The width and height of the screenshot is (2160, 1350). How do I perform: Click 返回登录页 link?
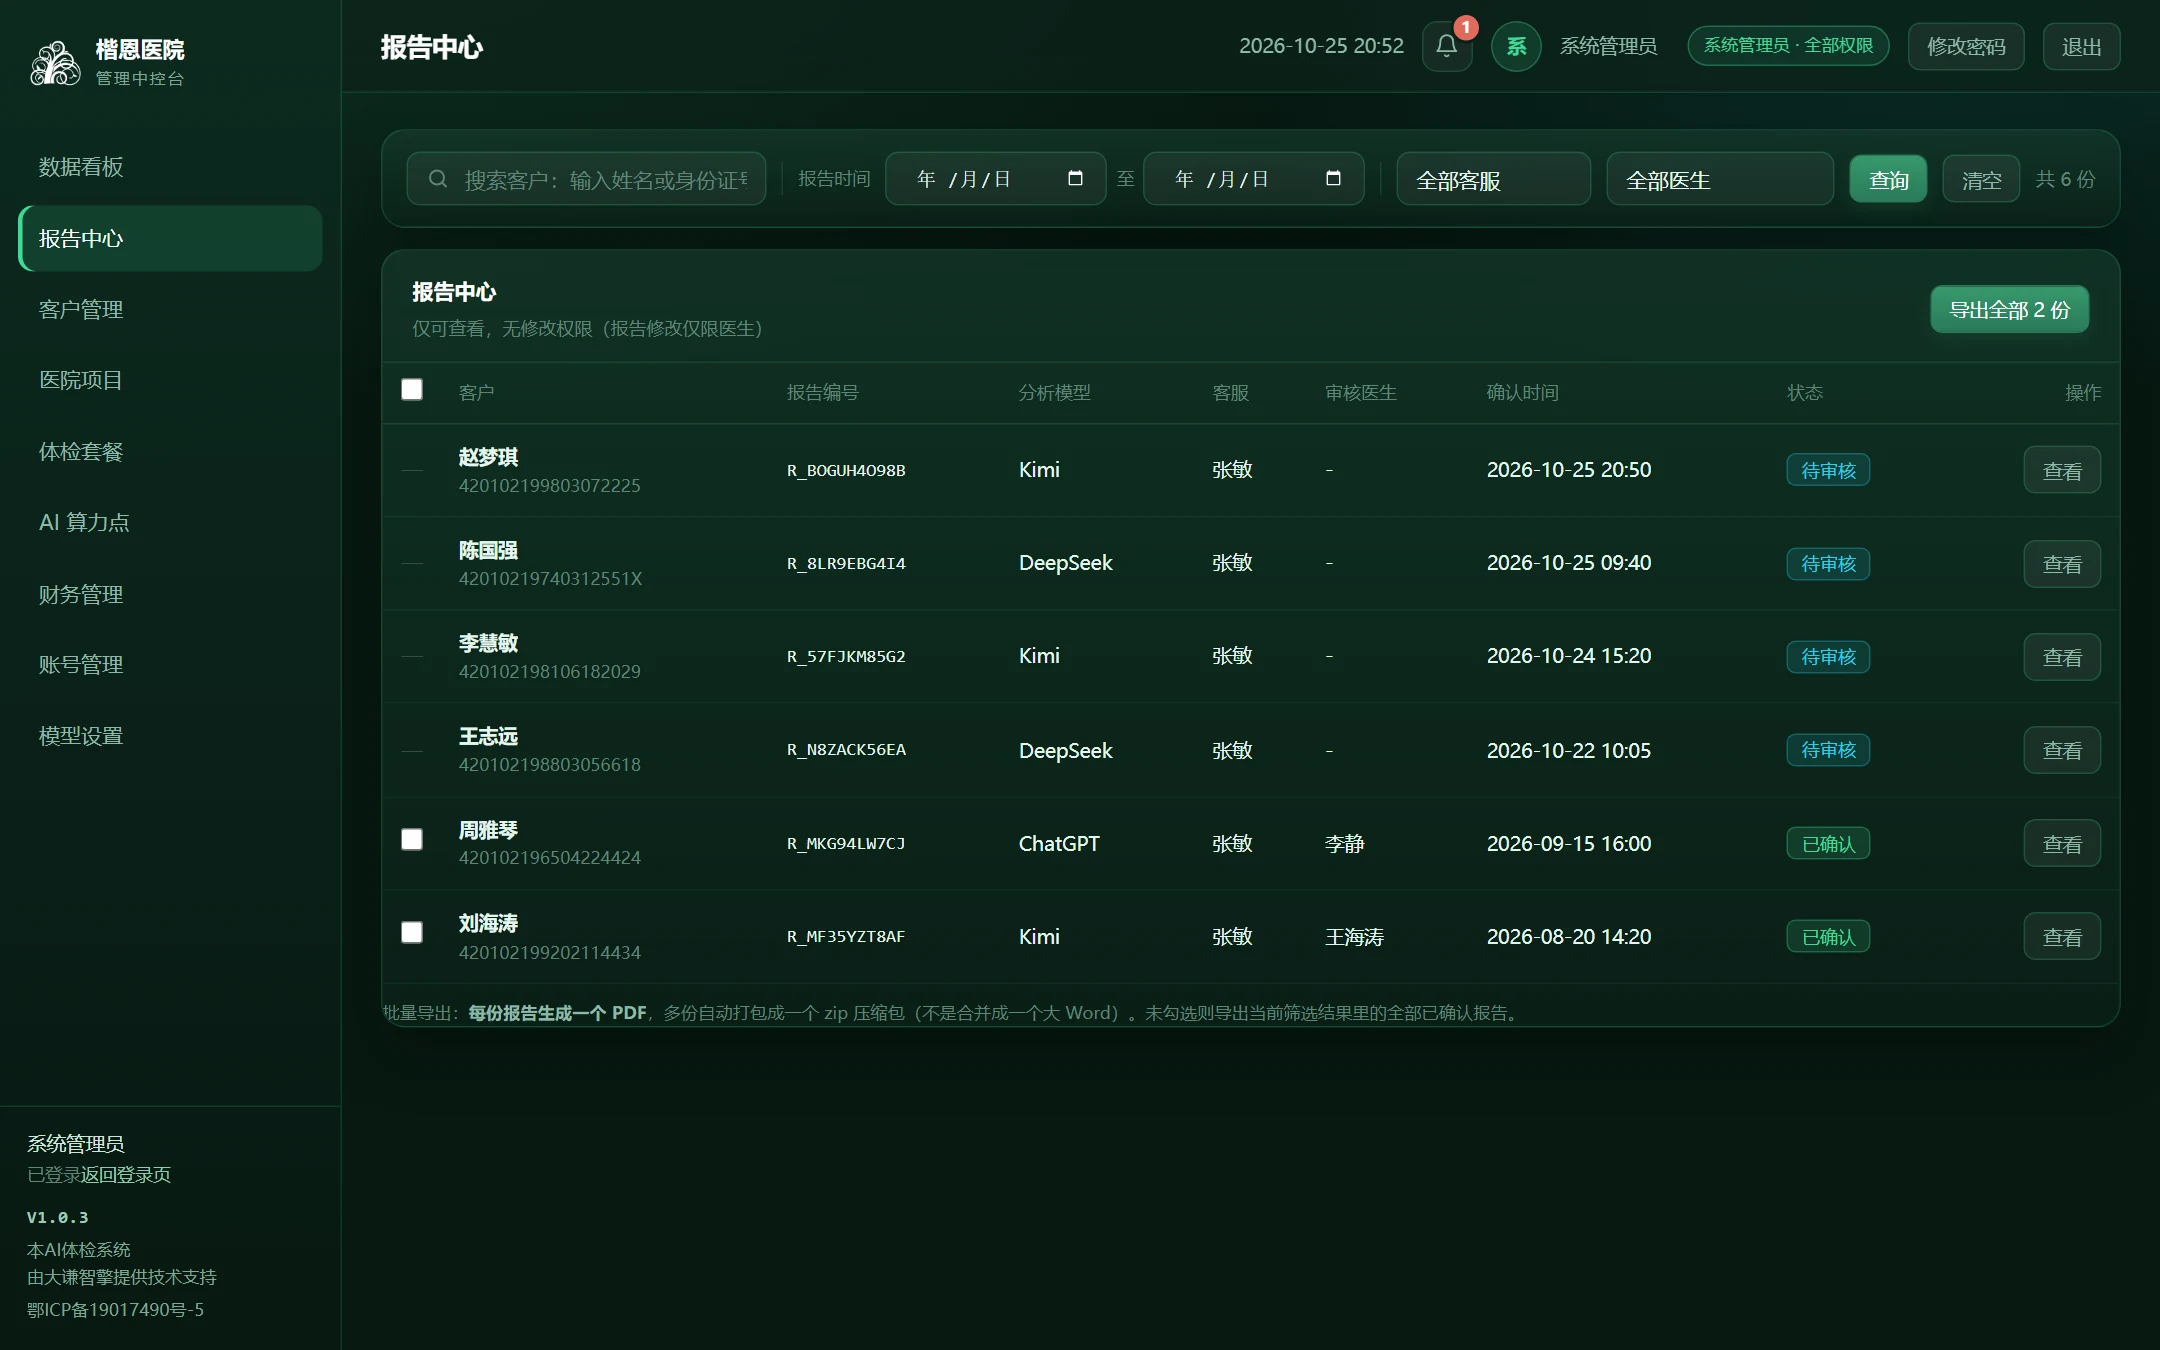pyautogui.click(x=126, y=1175)
